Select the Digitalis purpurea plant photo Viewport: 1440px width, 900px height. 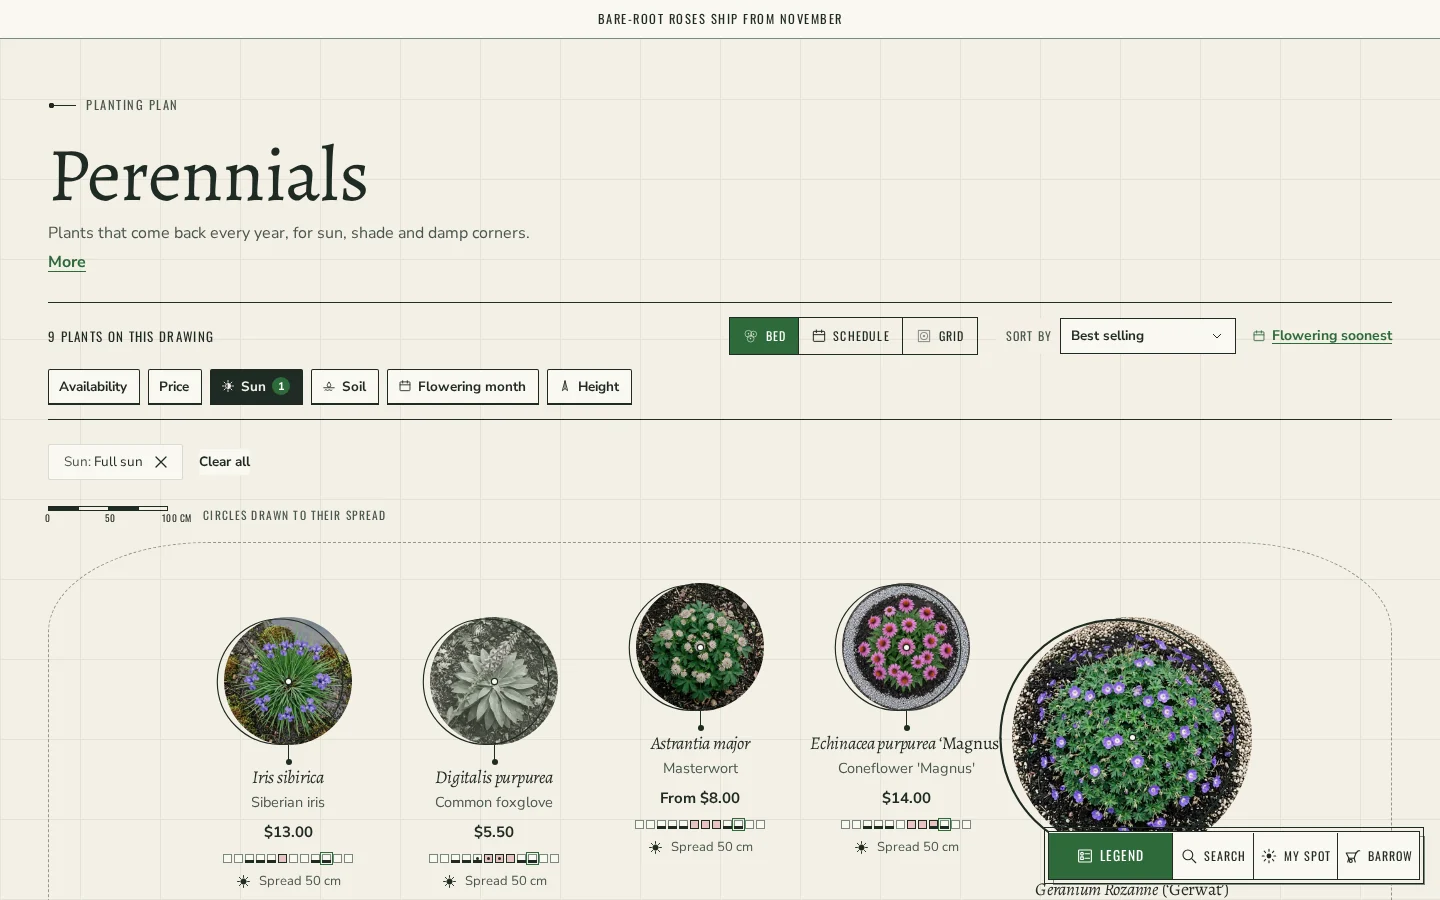pyautogui.click(x=494, y=681)
